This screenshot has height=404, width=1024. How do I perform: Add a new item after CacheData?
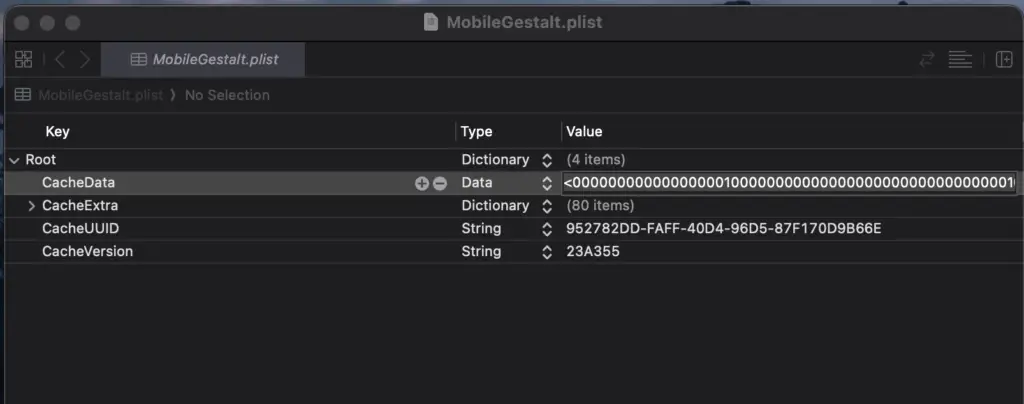click(422, 183)
